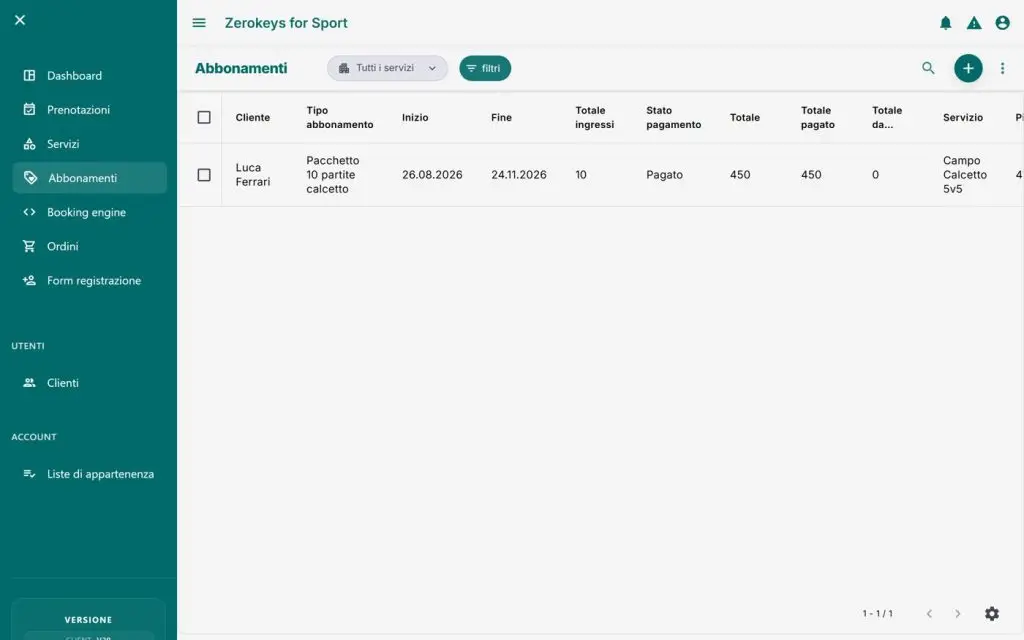Open the user account profile icon
This screenshot has width=1024, height=640.
click(x=1002, y=23)
